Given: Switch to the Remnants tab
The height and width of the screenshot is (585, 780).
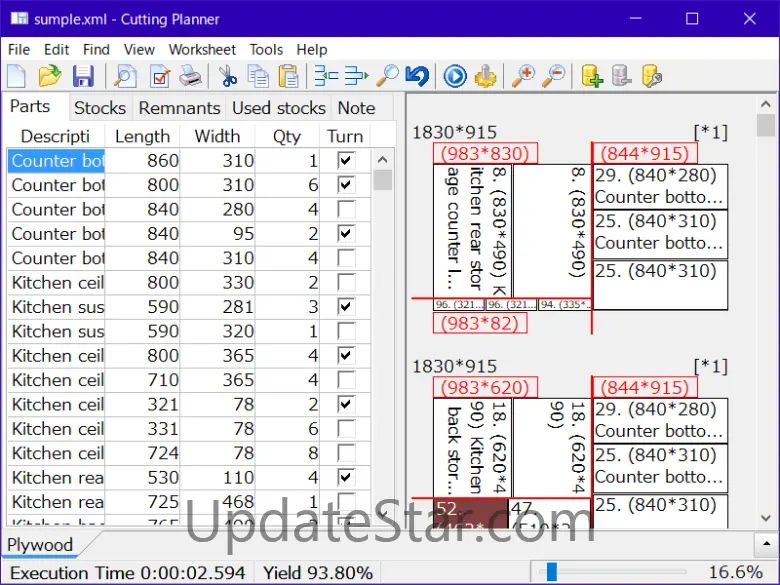Looking at the screenshot, I should (179, 108).
